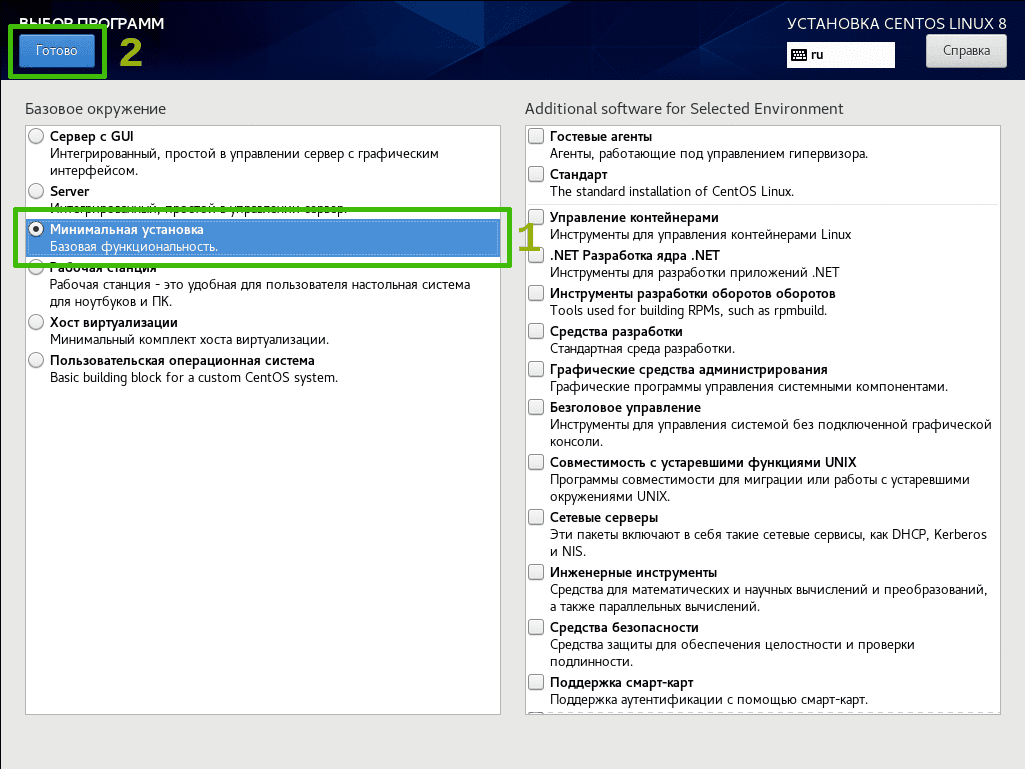Image resolution: width=1025 pixels, height=769 pixels.
Task: Enable Совместимость с устаревшими функциями UNIX
Action: pos(536,462)
